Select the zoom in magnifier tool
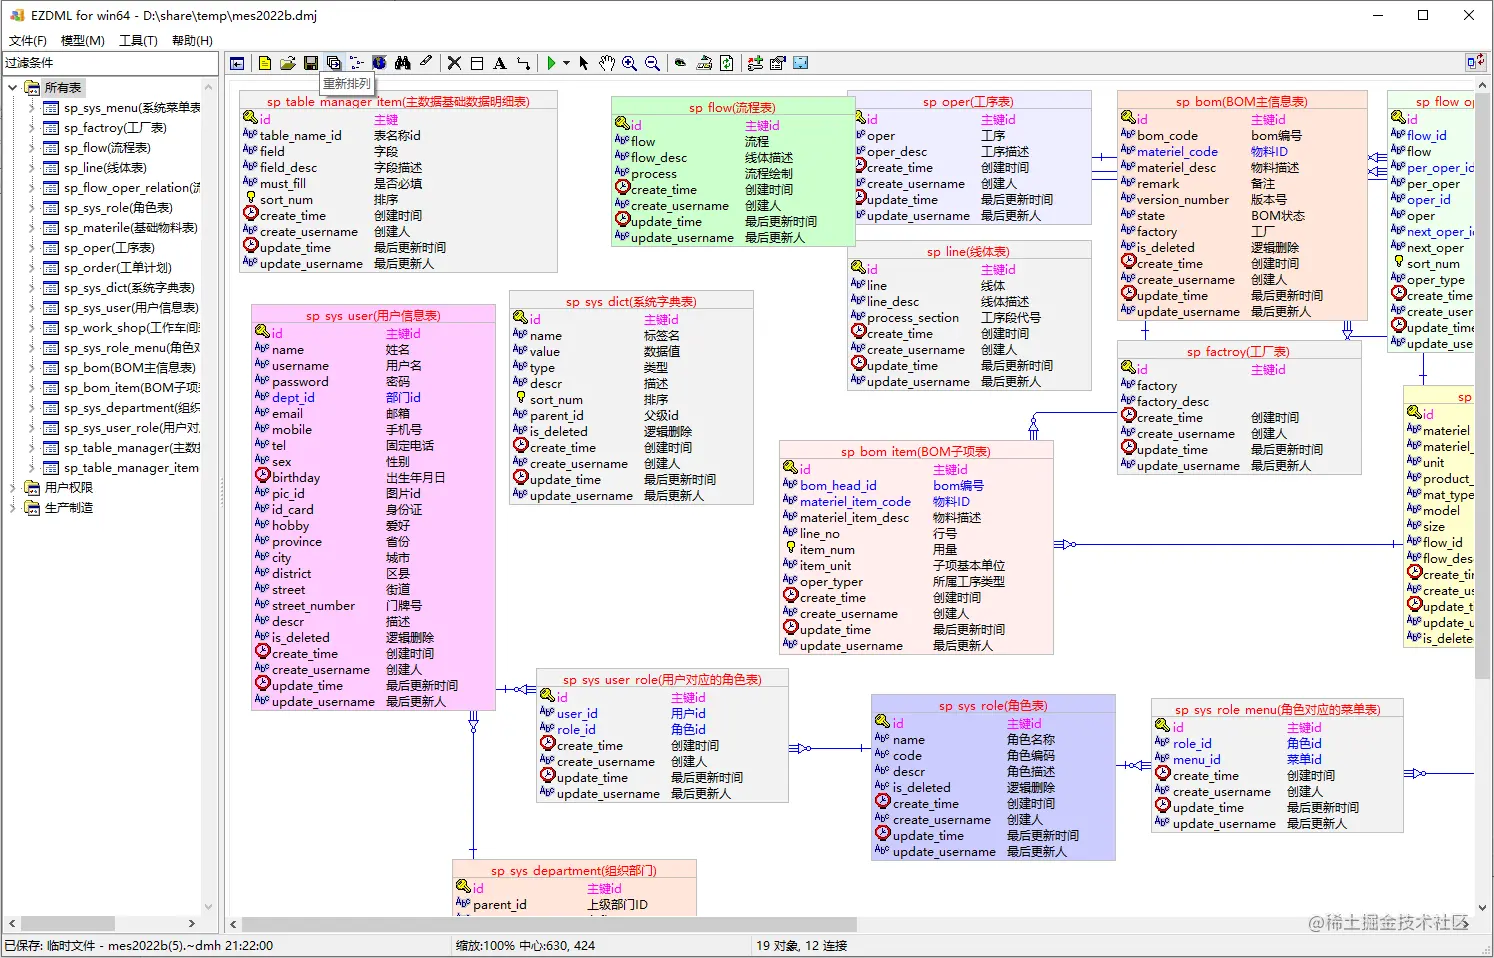 pos(629,63)
